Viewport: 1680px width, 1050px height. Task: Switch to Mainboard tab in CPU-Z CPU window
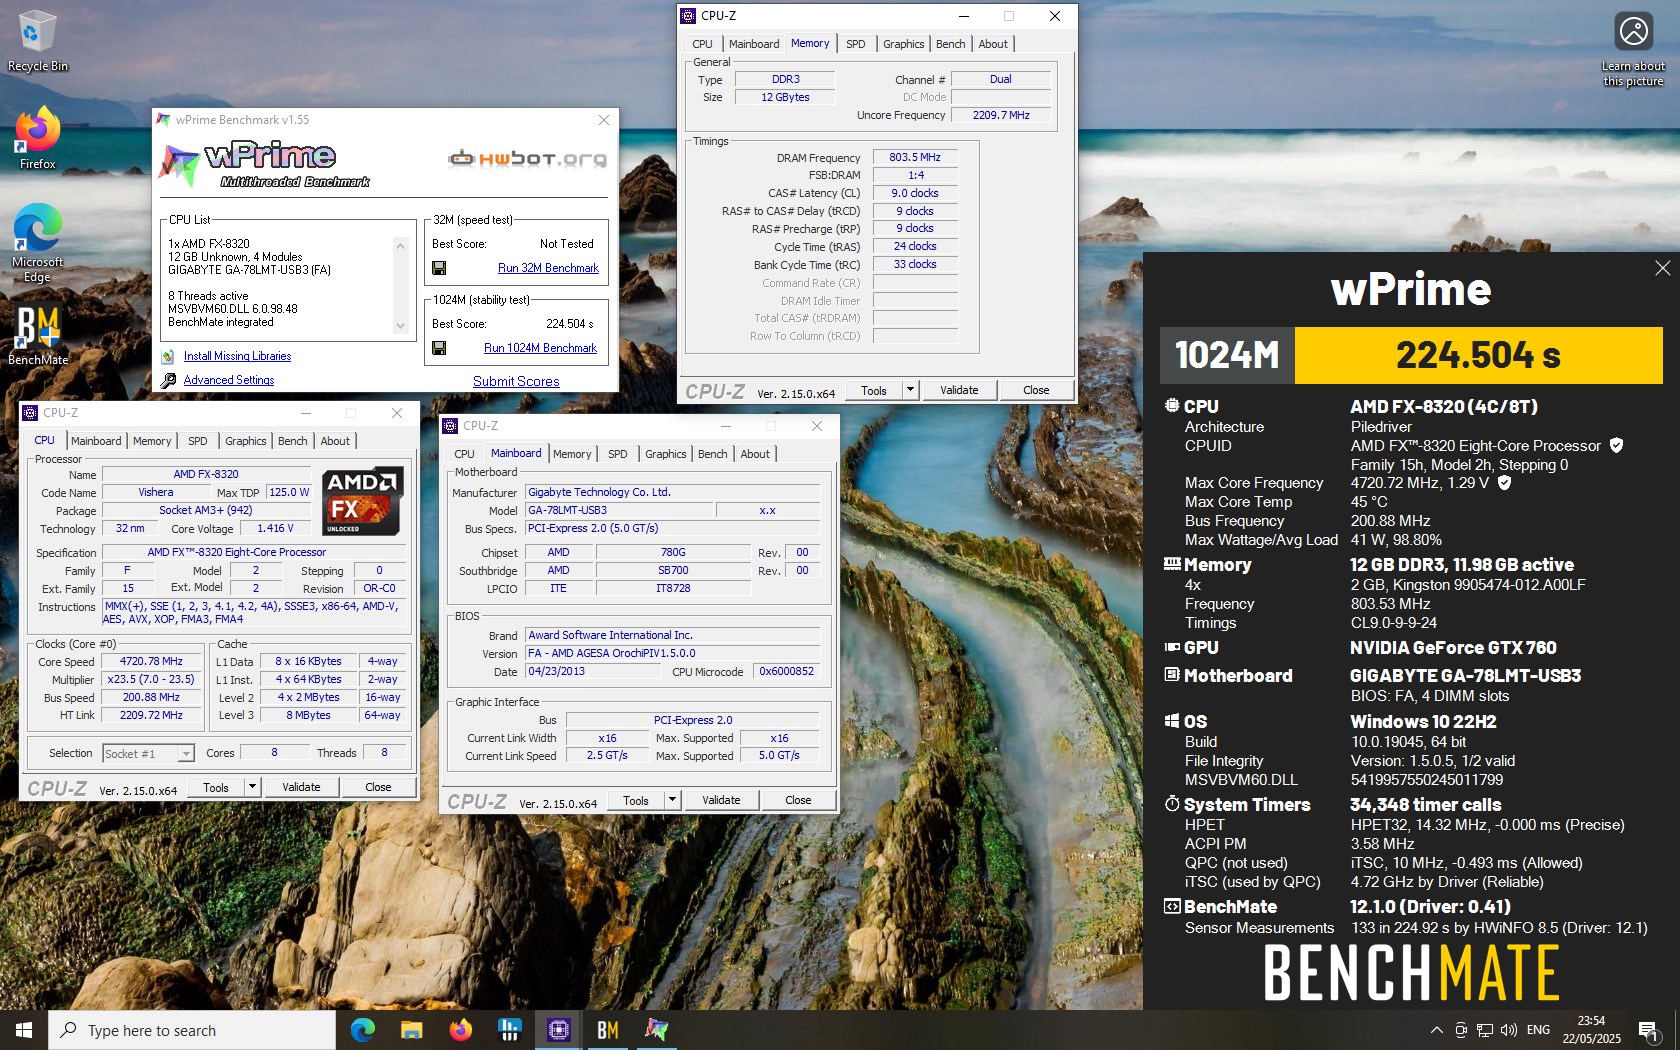click(x=96, y=441)
